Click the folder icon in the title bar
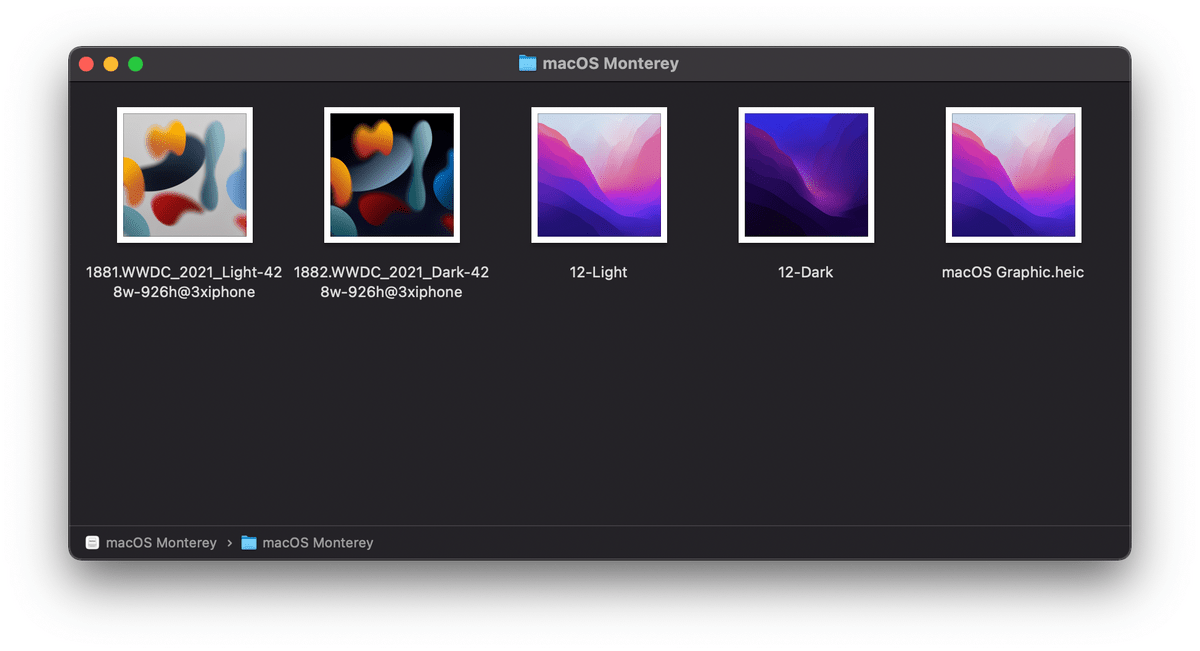This screenshot has height=651, width=1200. click(528, 63)
